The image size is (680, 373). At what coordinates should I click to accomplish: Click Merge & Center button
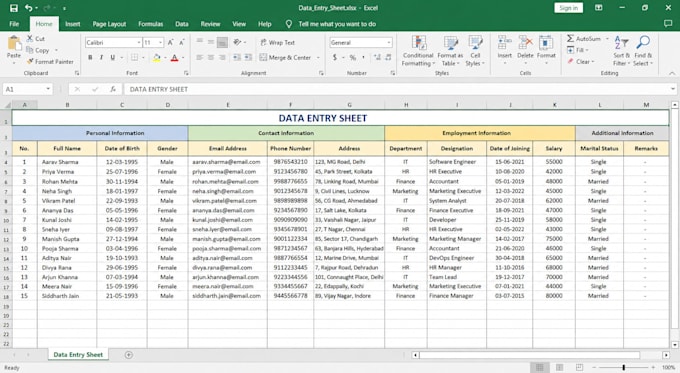(285, 57)
